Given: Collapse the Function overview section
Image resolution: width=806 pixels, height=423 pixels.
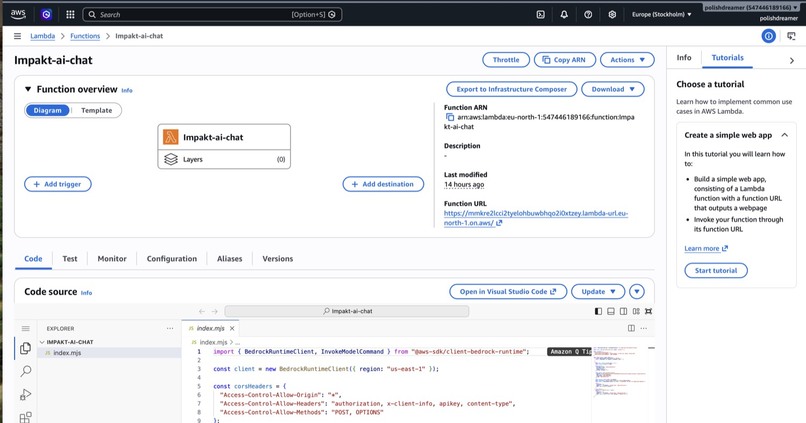Looking at the screenshot, I should [x=28, y=89].
